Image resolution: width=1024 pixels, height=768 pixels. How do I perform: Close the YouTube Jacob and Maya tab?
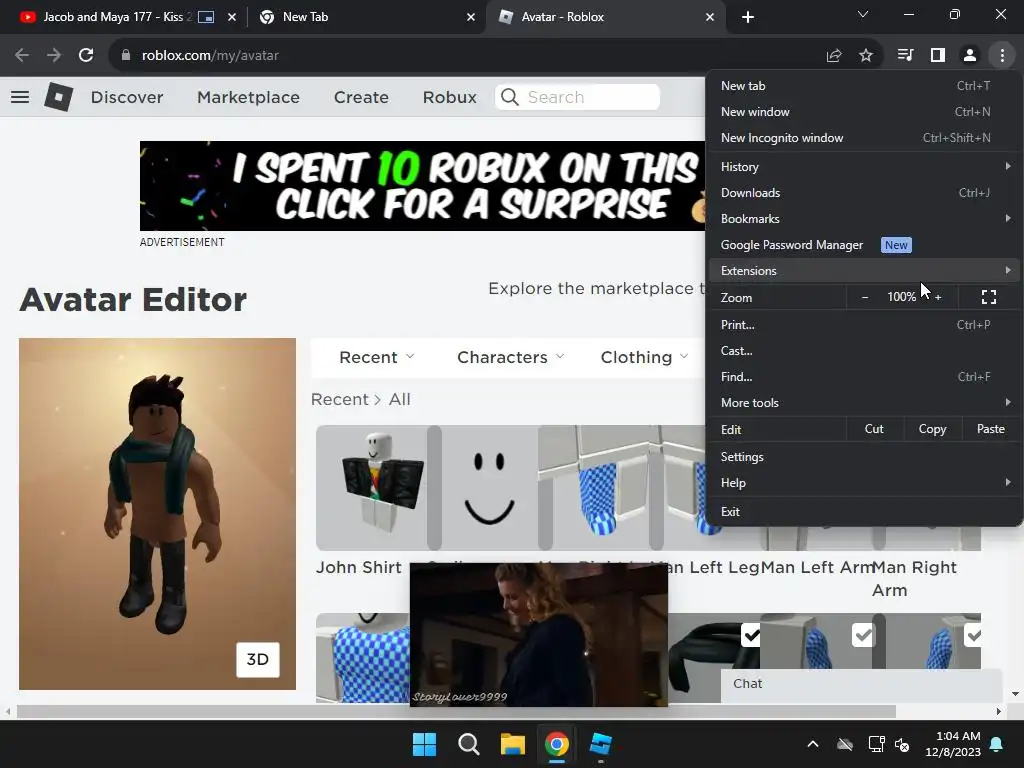232,17
